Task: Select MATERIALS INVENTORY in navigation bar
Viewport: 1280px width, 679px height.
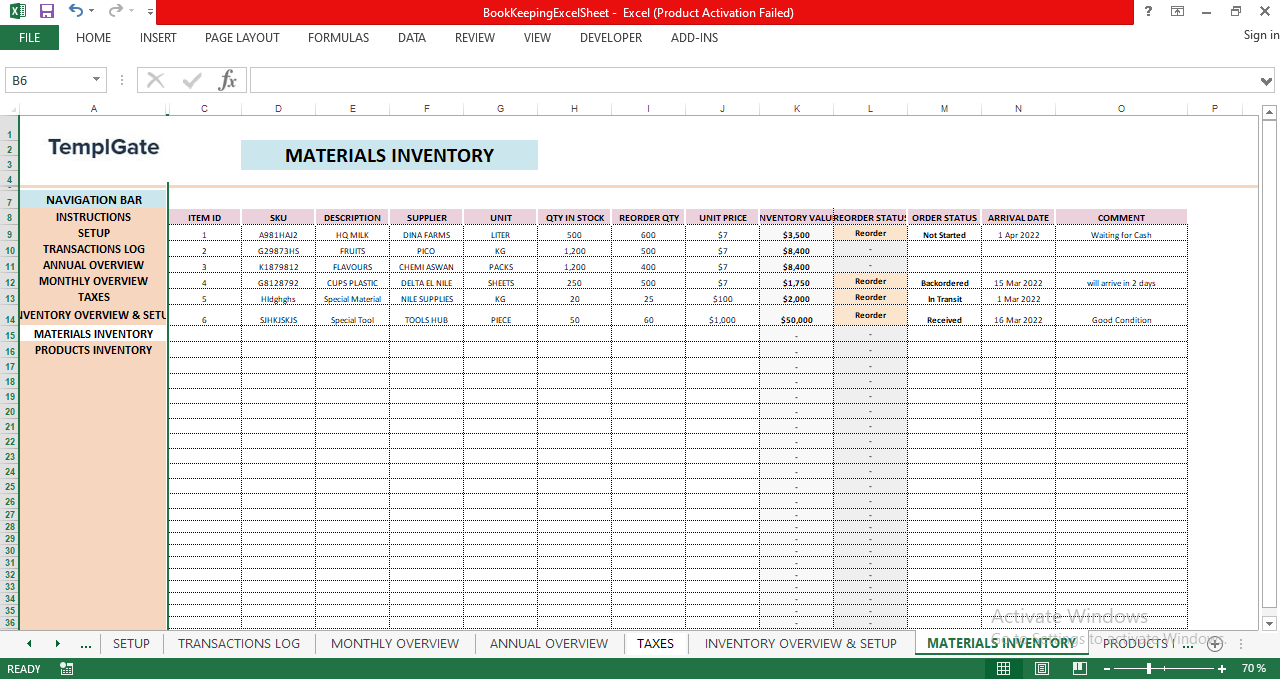Action: (94, 334)
